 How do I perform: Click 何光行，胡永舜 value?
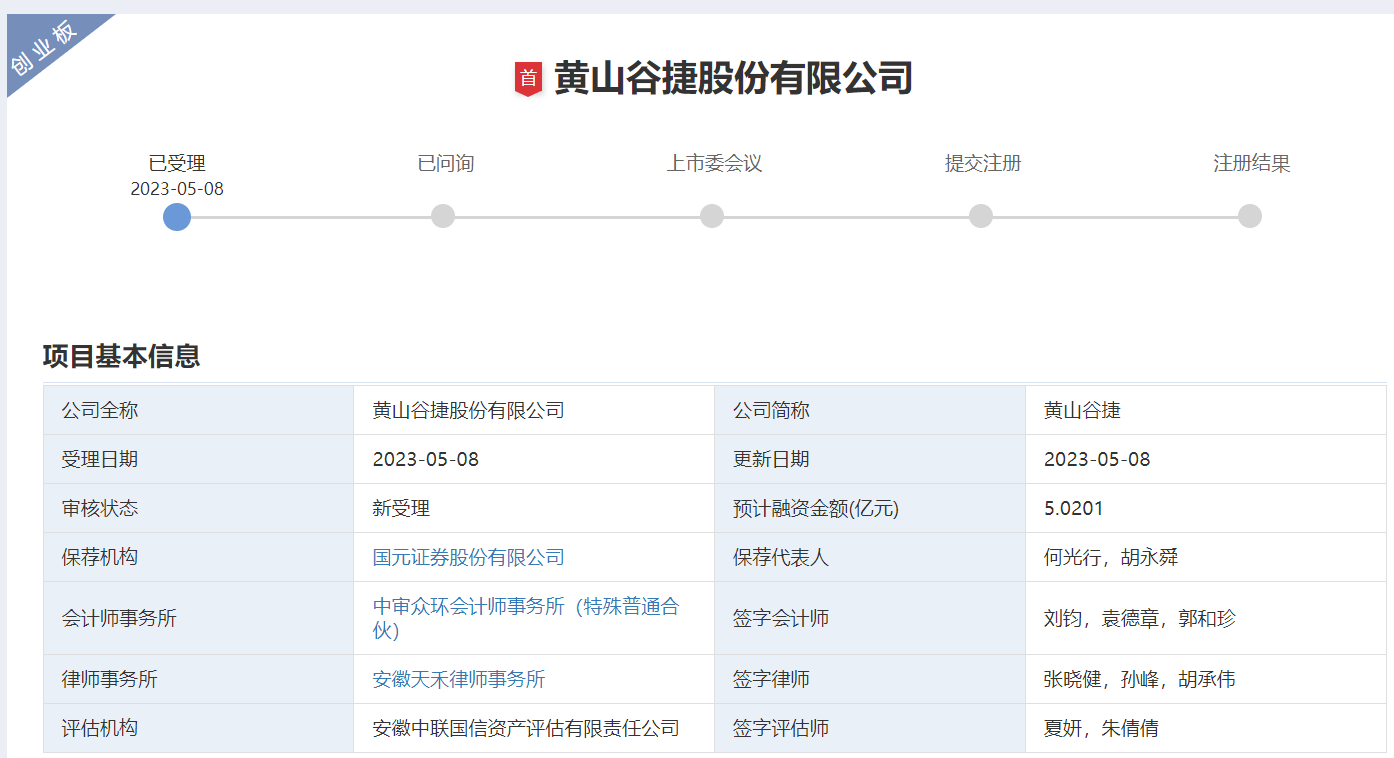[1111, 557]
